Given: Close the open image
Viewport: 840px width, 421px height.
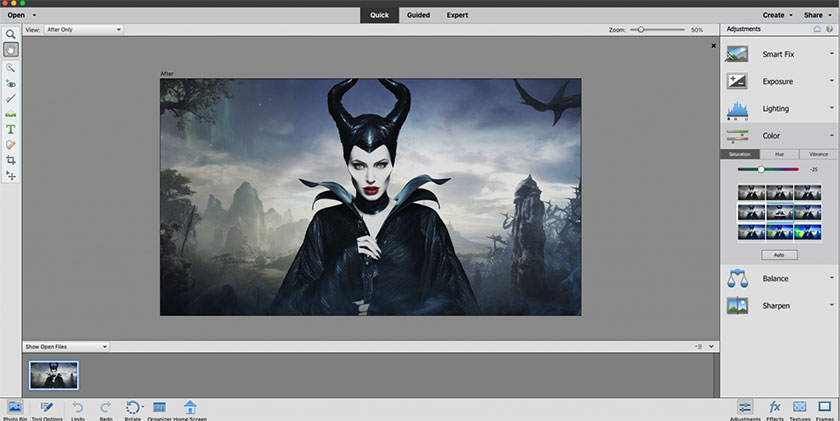Looking at the screenshot, I should point(714,46).
